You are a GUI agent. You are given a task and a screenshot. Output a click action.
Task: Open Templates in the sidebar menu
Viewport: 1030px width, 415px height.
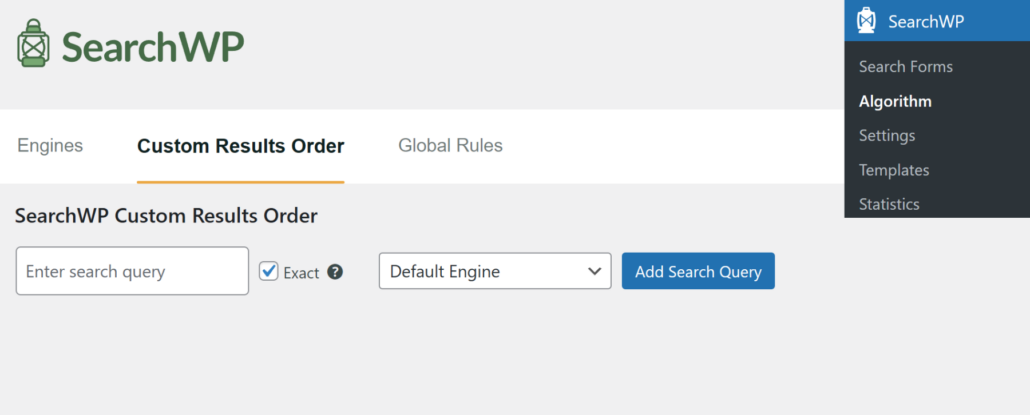[894, 170]
